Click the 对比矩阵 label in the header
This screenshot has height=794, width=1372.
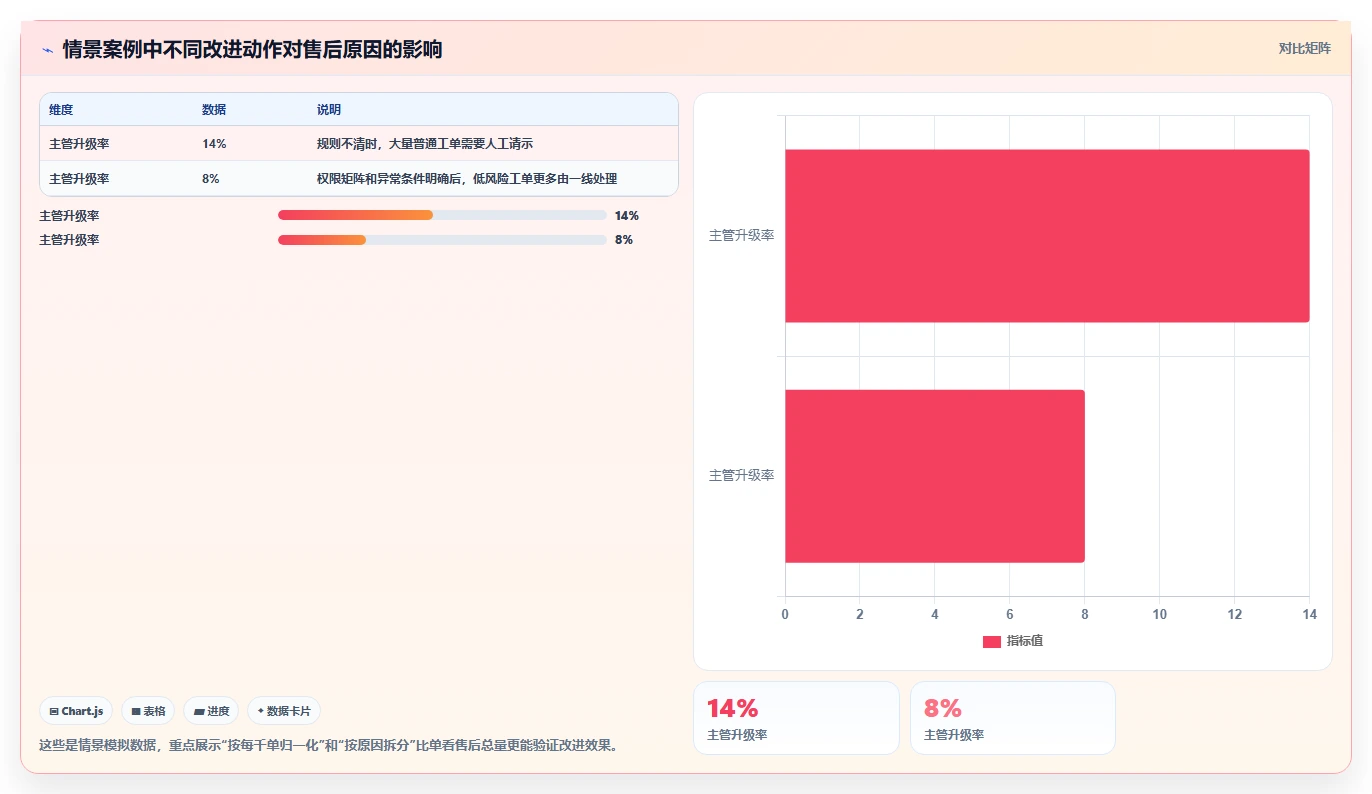coord(1304,48)
